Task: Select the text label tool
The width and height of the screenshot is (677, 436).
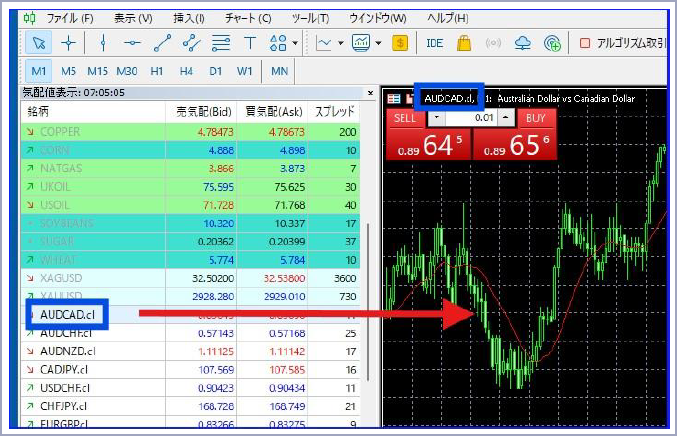Action: pyautogui.click(x=250, y=43)
